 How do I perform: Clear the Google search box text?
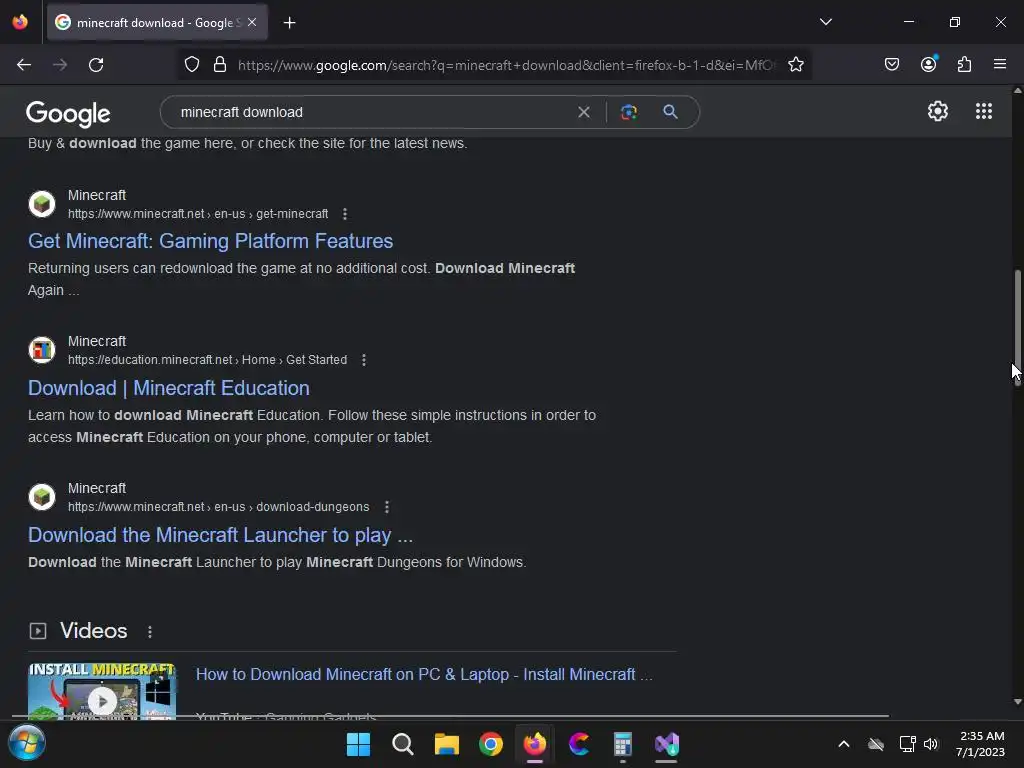pyautogui.click(x=584, y=112)
